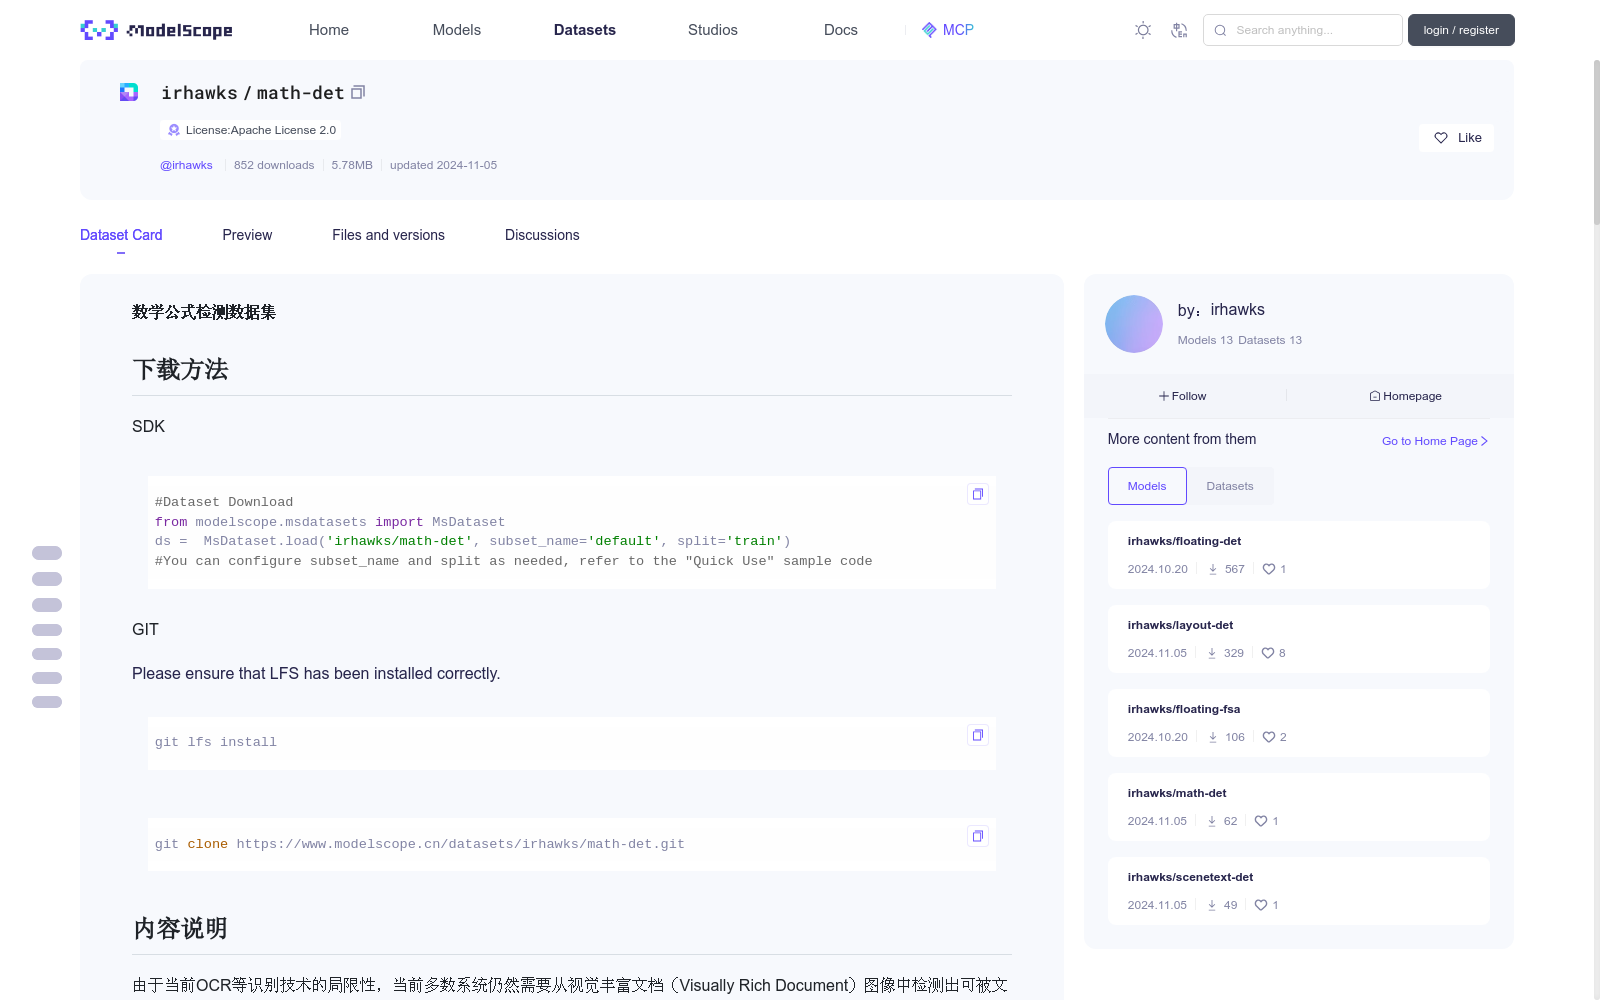Viewport: 1600px width, 1000px height.
Task: Click the plus icon beside Follow
Action: 1164,396
